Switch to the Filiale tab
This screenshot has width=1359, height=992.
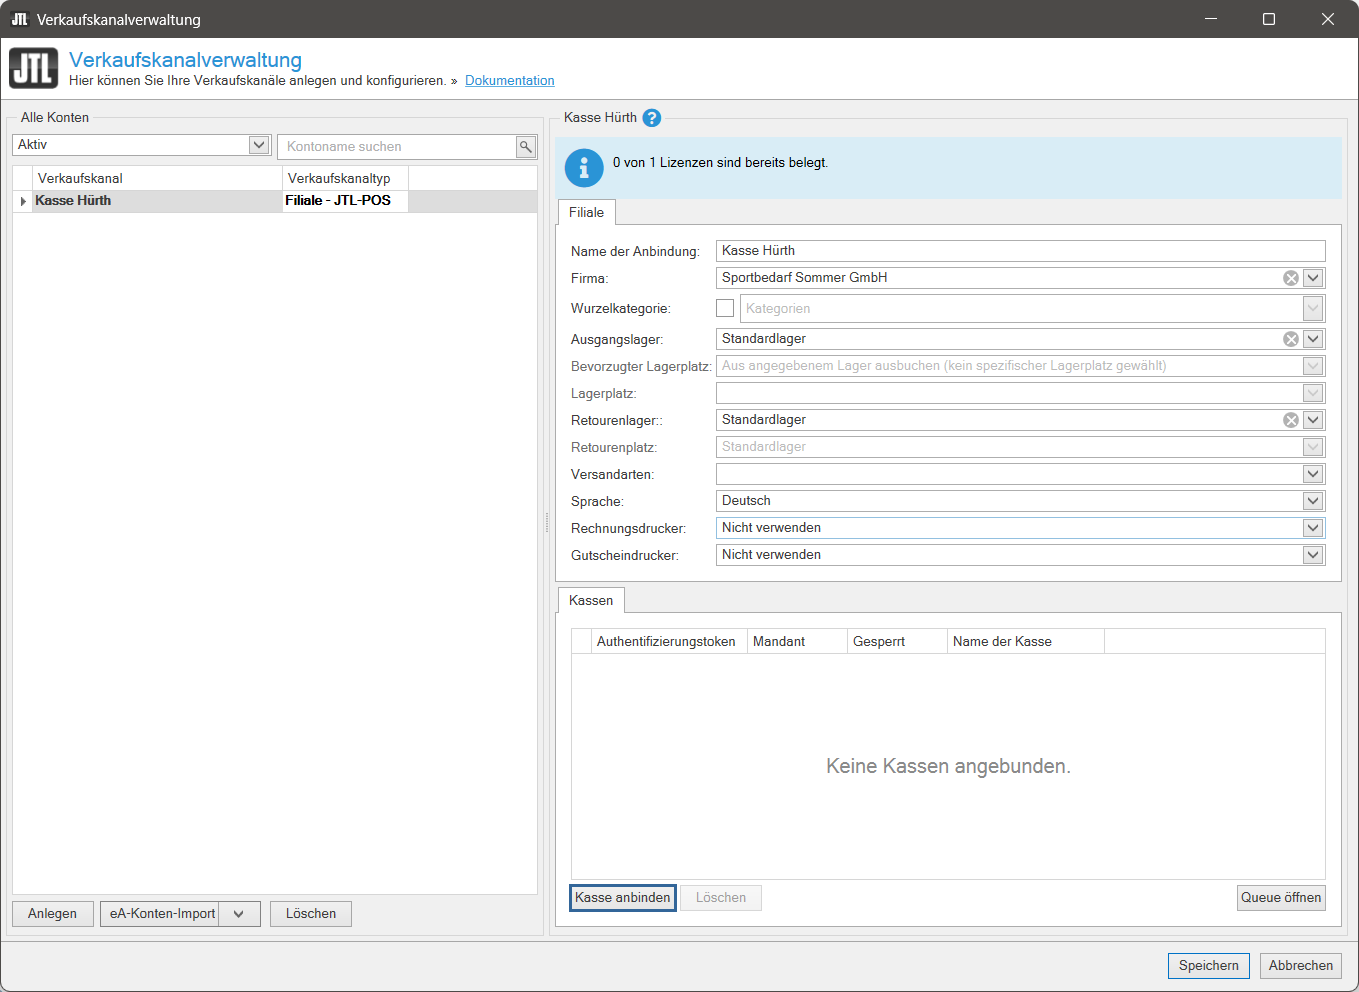(586, 213)
